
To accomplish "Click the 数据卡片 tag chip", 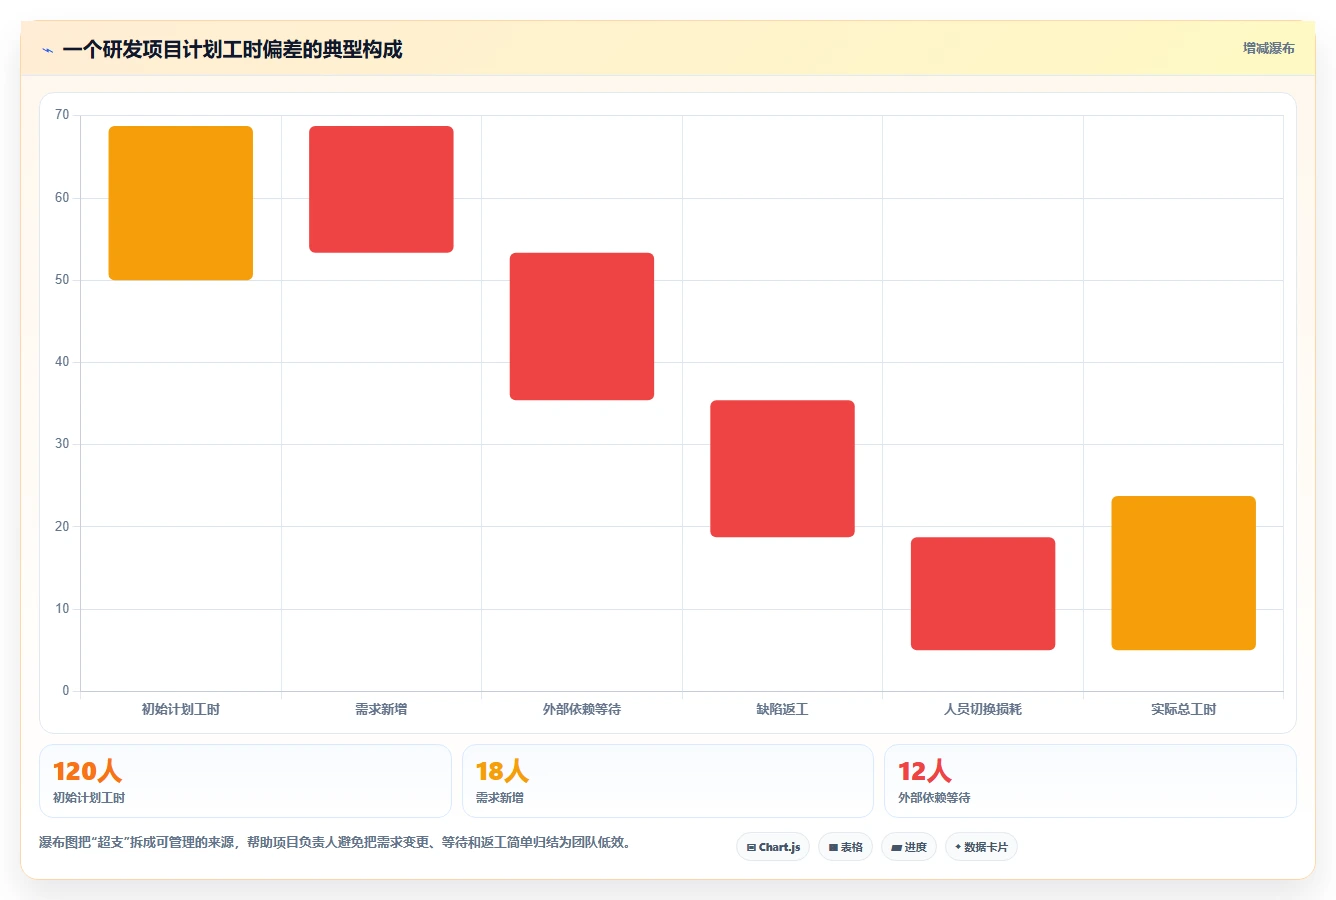I will click(x=981, y=847).
